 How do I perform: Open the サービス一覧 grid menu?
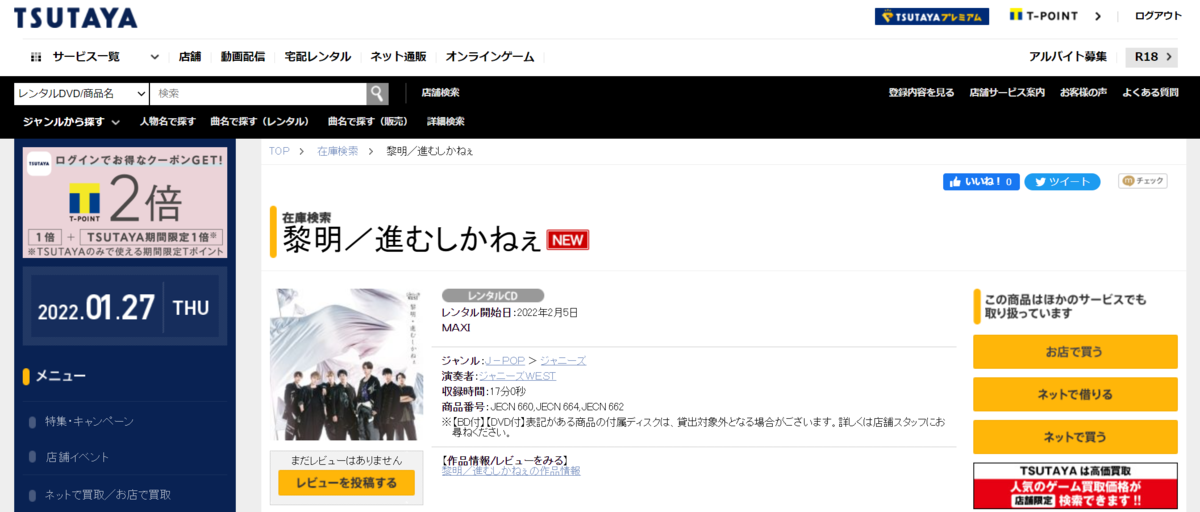point(36,57)
